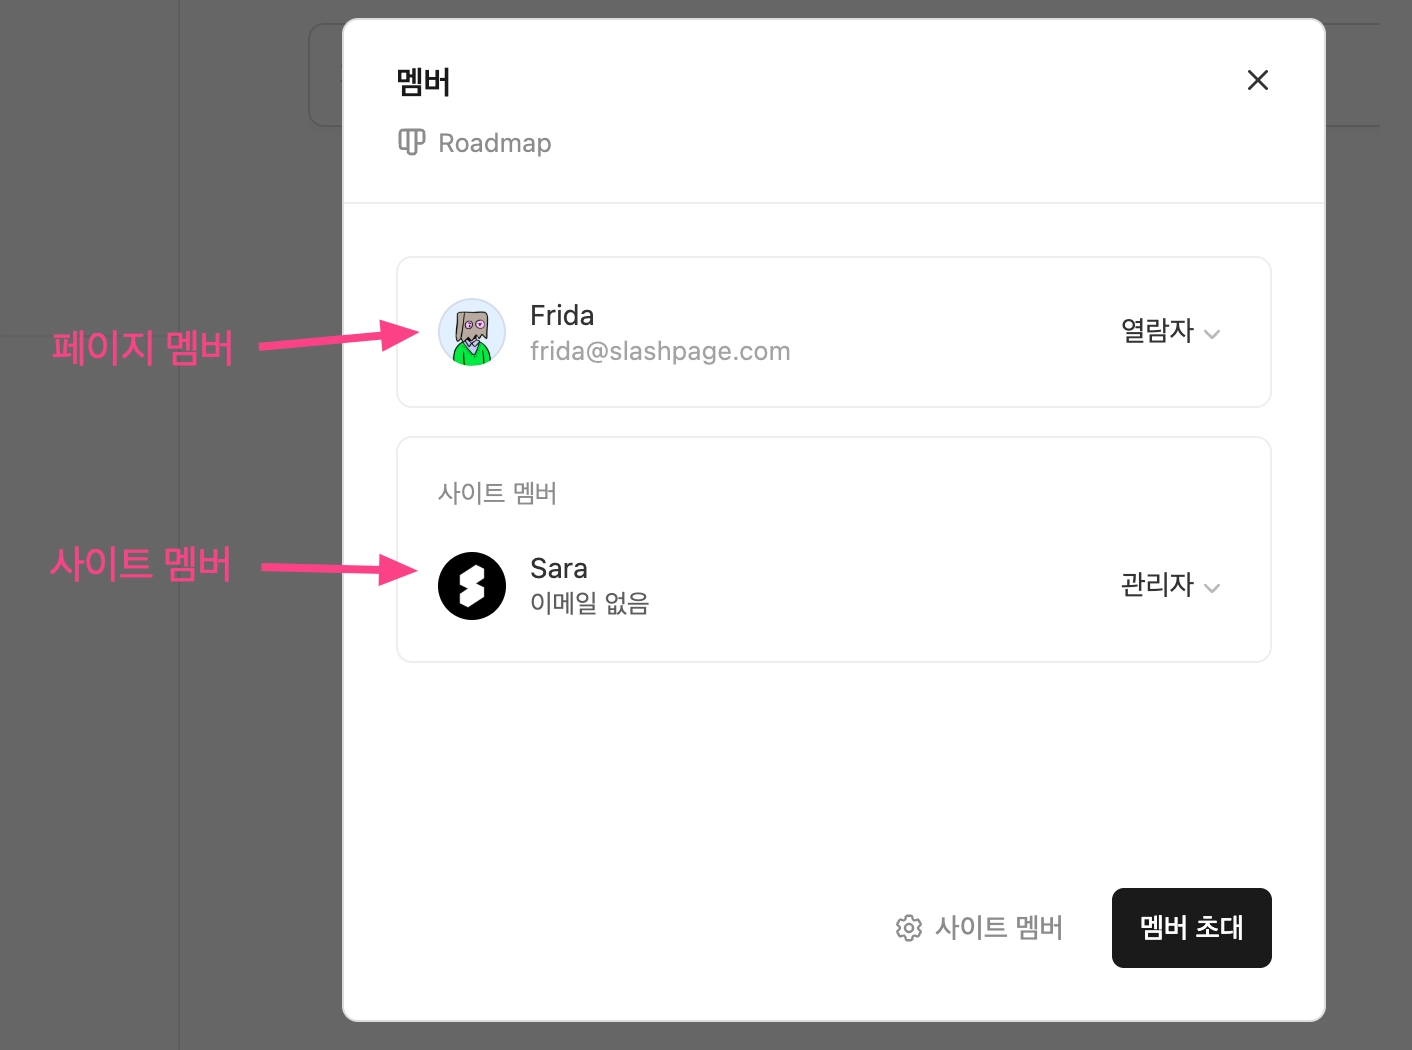Open the 사이트 멤버 settings link at the bottom
This screenshot has height=1050, width=1412.
click(979, 928)
